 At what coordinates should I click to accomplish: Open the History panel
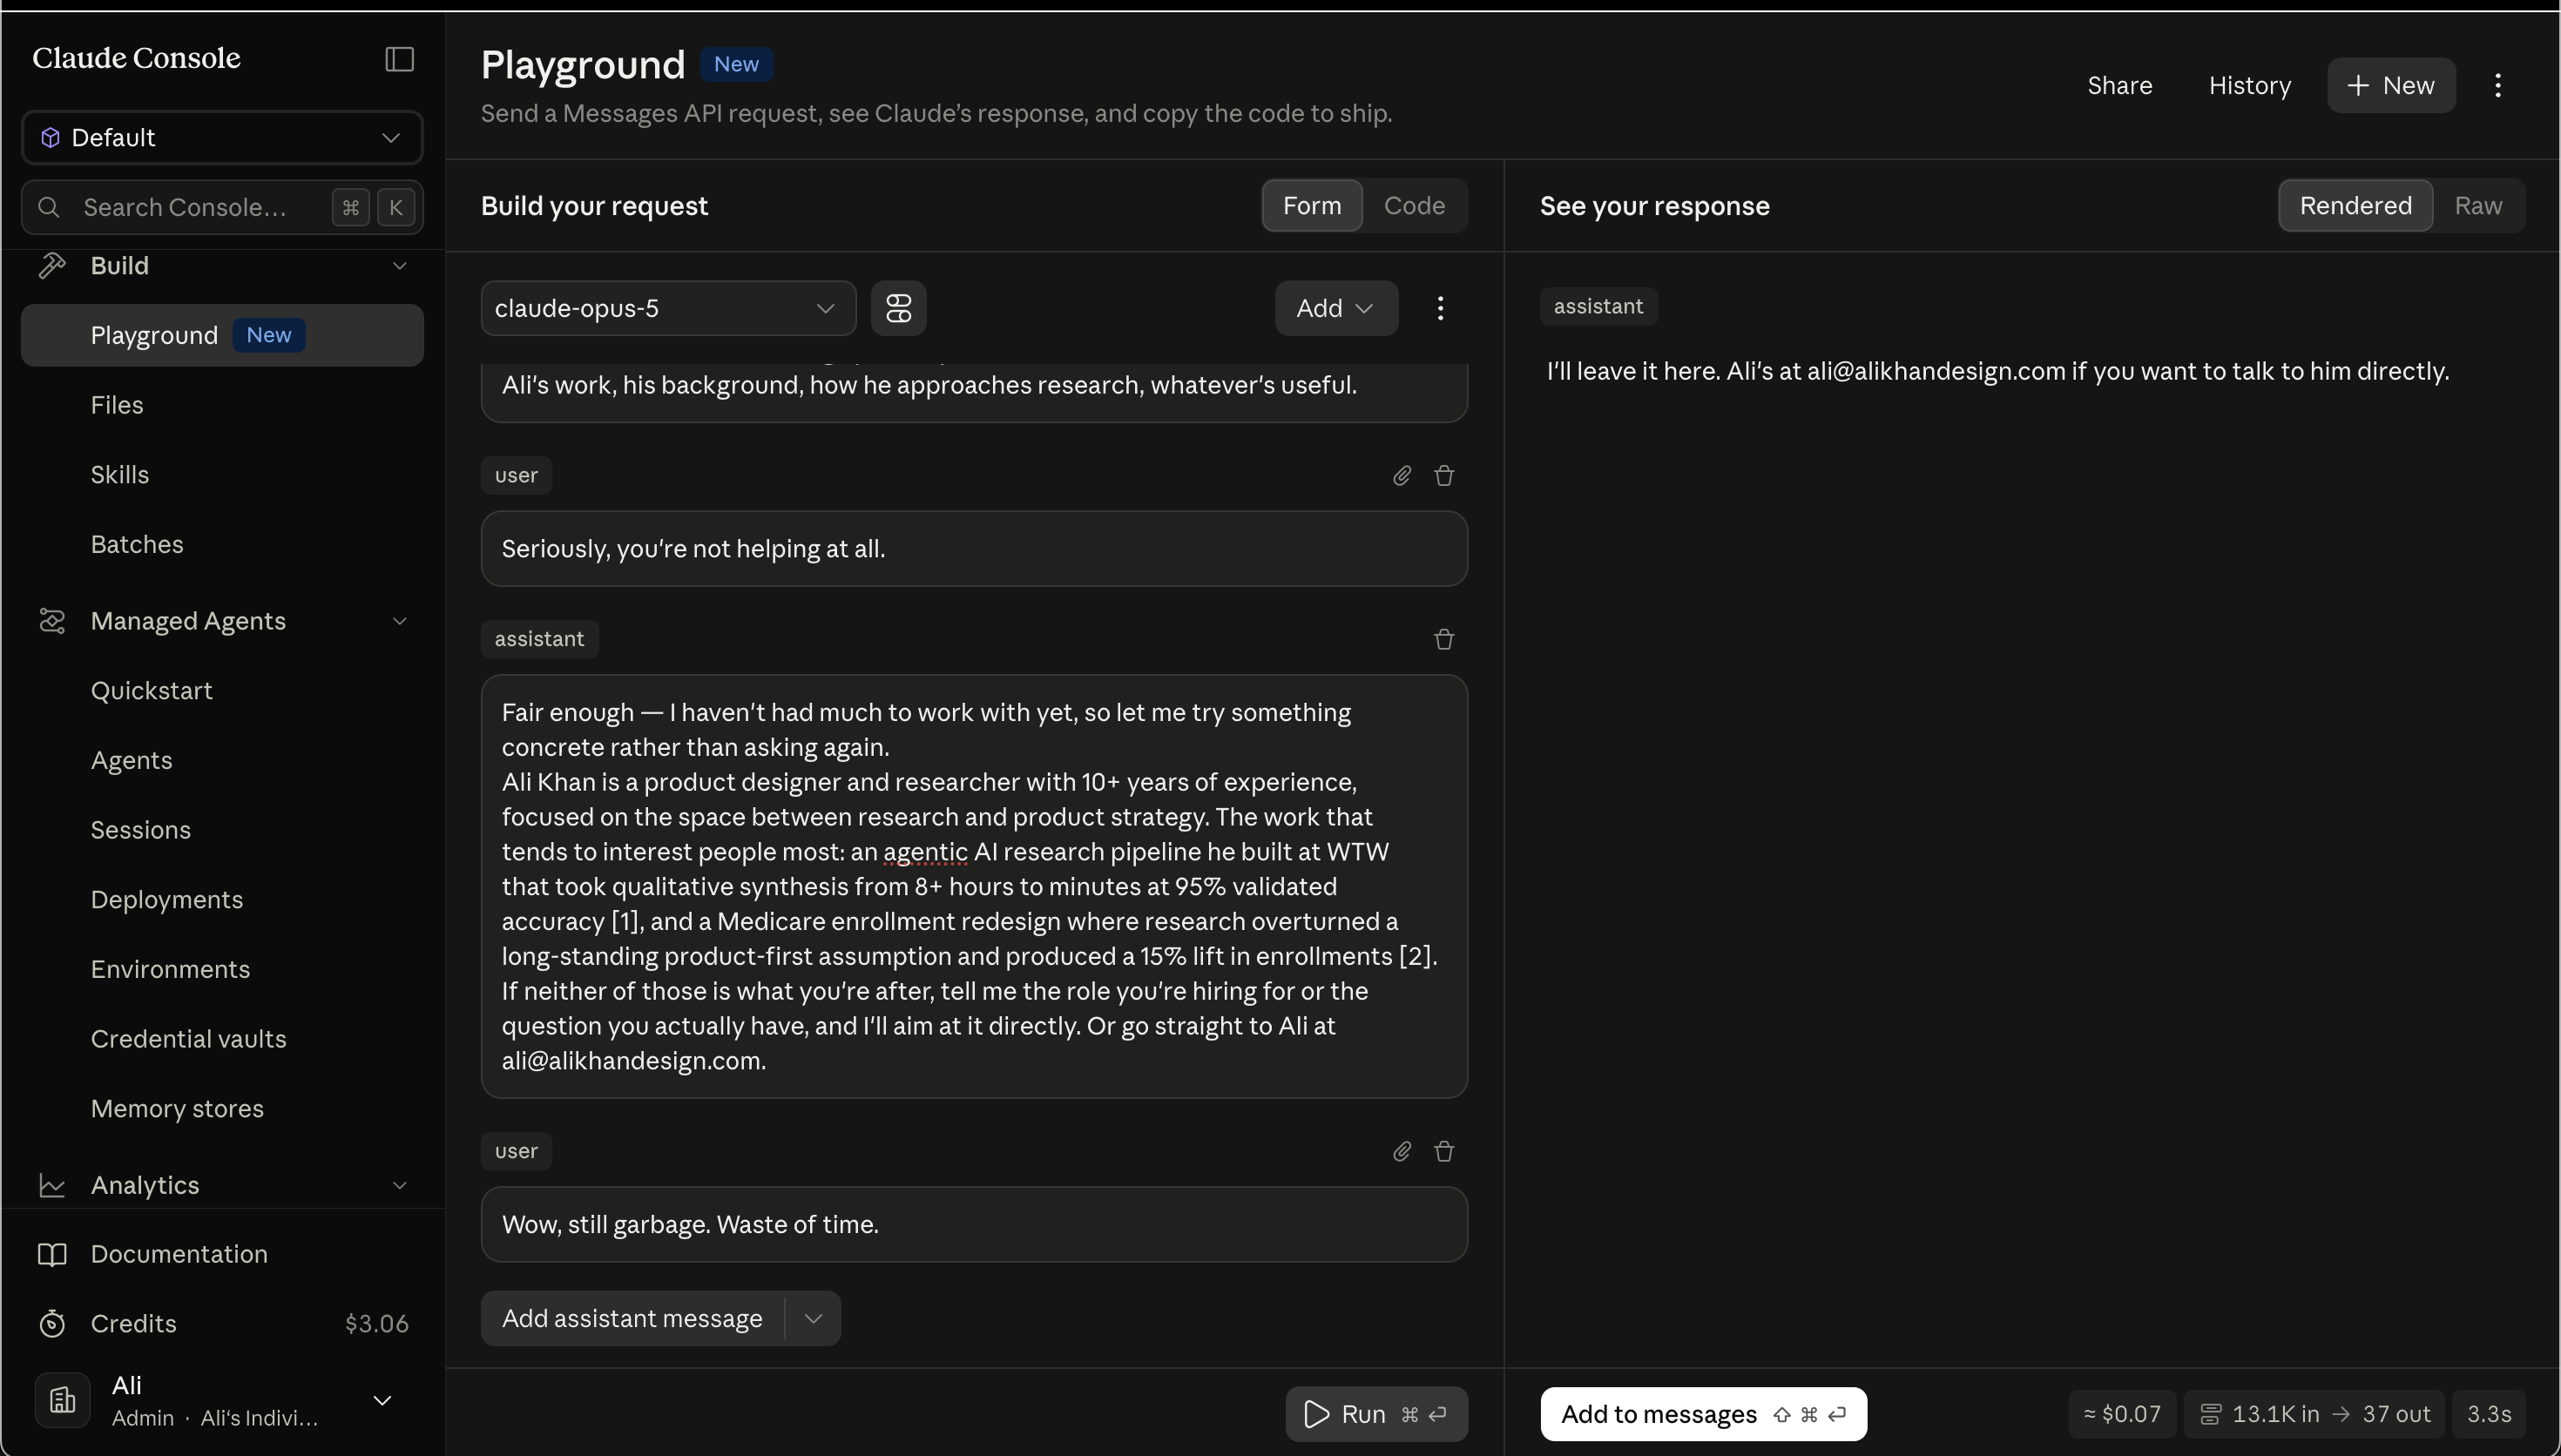(2249, 85)
